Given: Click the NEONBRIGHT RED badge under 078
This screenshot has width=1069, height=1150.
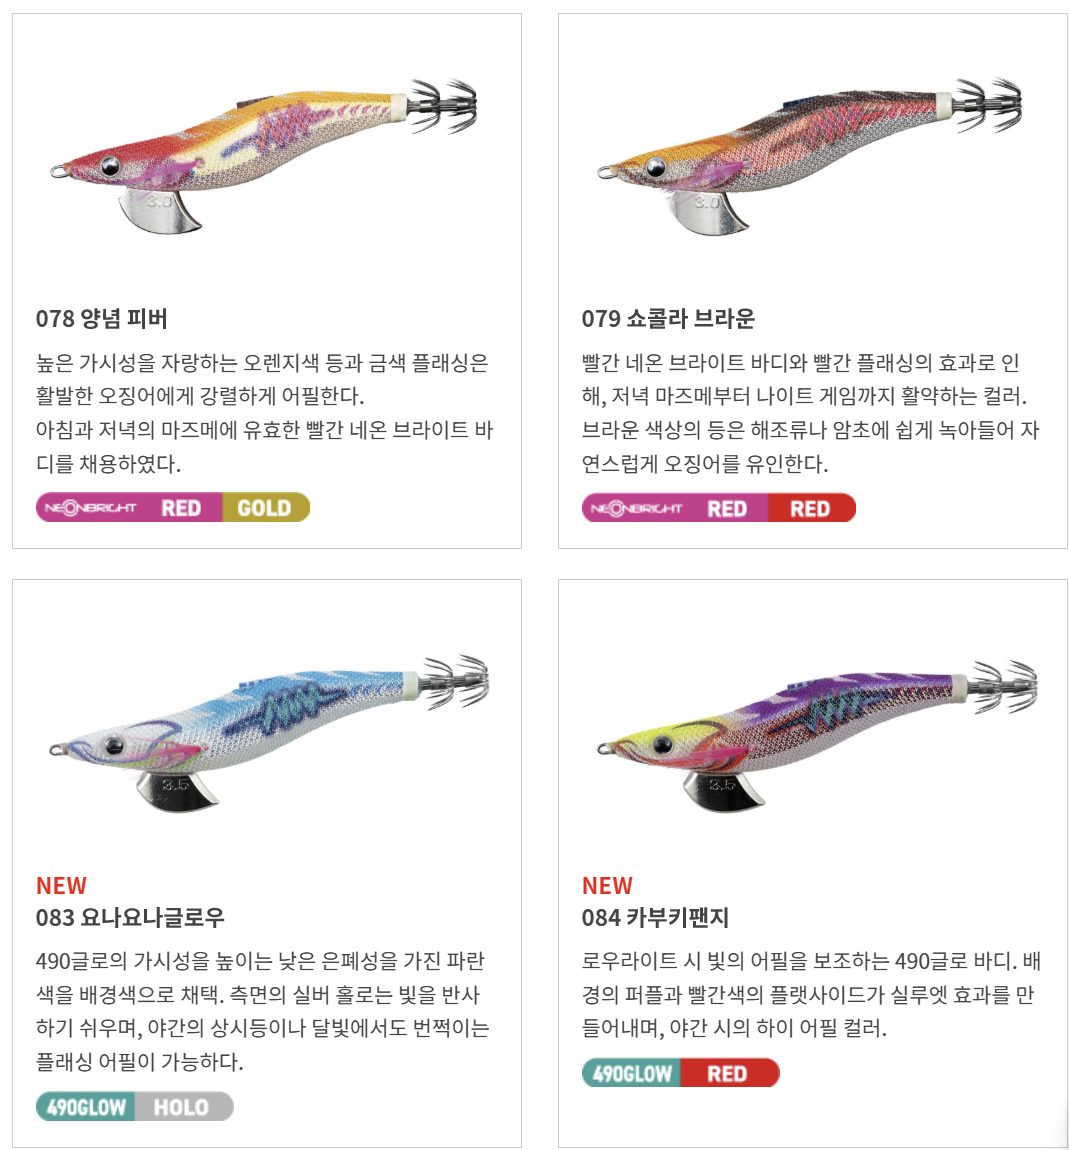Looking at the screenshot, I should (129, 508).
